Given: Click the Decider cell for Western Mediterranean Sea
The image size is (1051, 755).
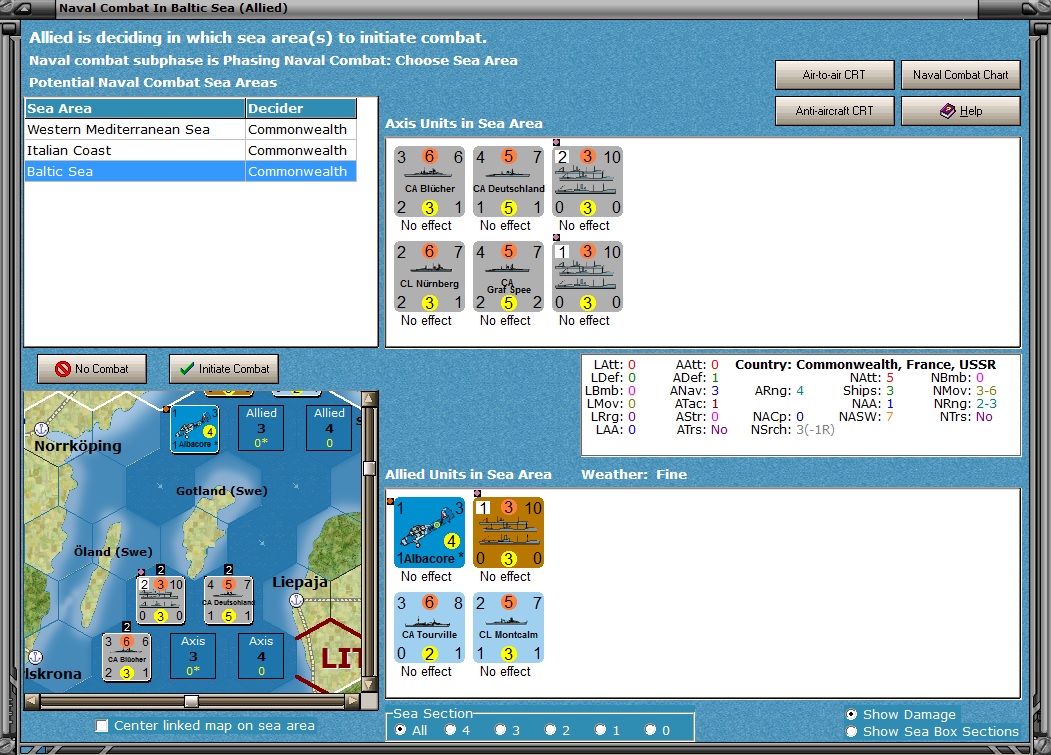Looking at the screenshot, I should click(301, 129).
